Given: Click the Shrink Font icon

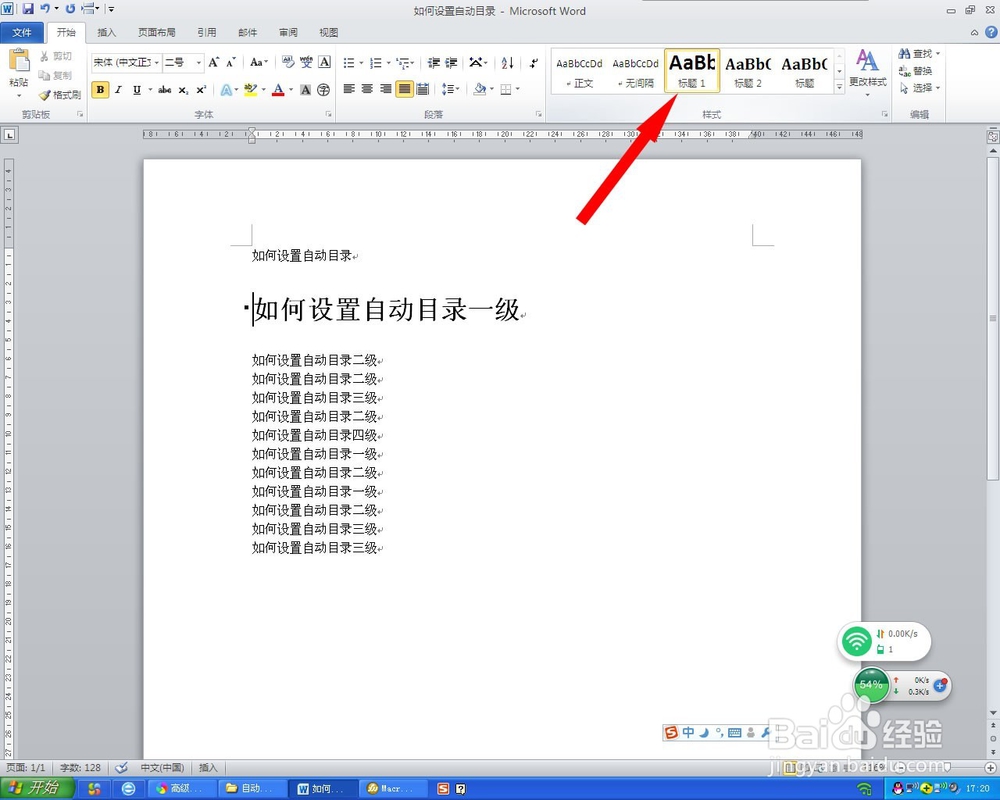Looking at the screenshot, I should click(x=231, y=62).
